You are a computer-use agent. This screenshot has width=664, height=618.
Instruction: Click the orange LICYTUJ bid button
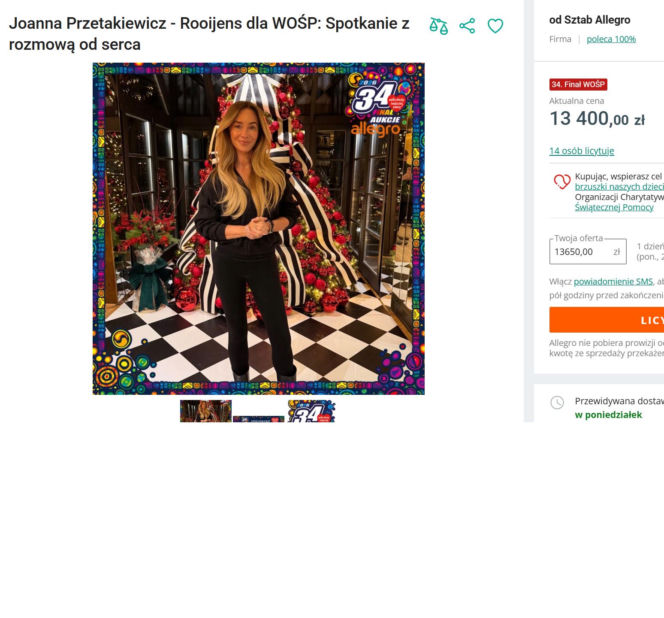coord(606,320)
